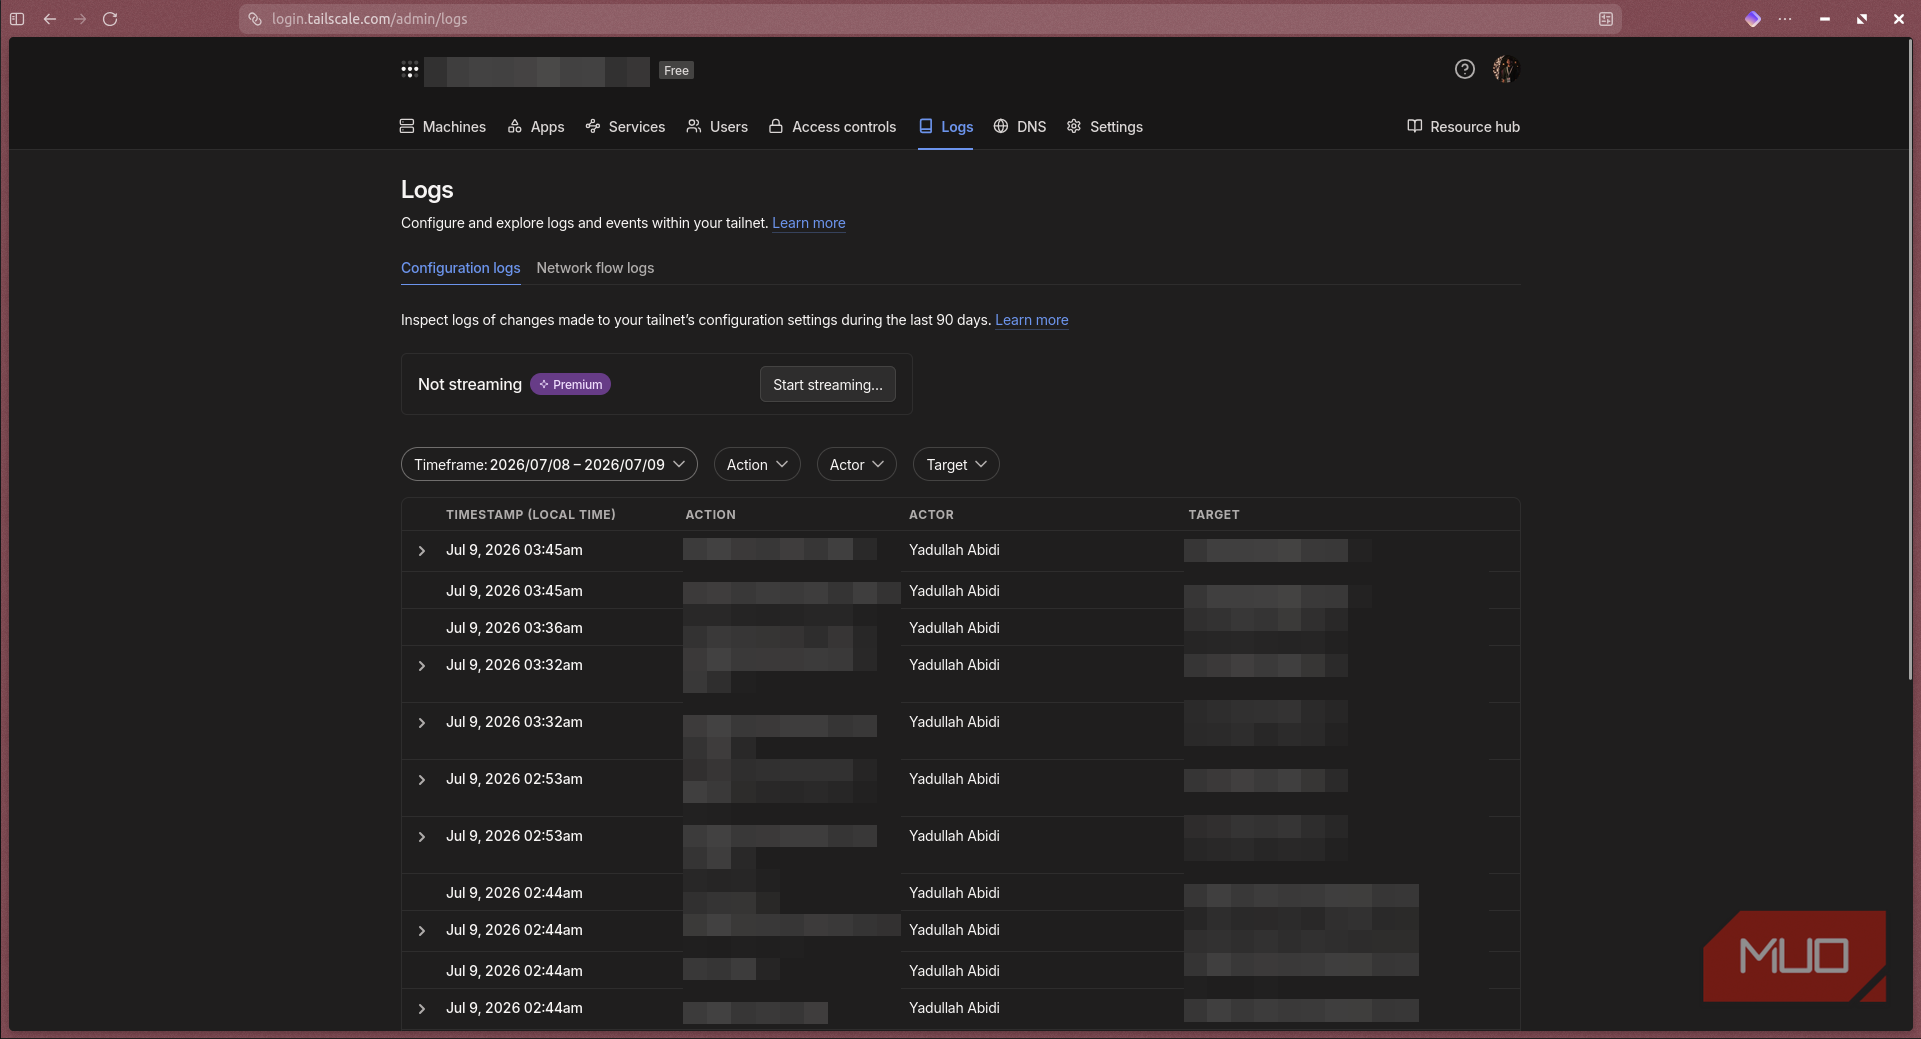
Task: Select the Configuration logs subtab
Action: (x=460, y=268)
